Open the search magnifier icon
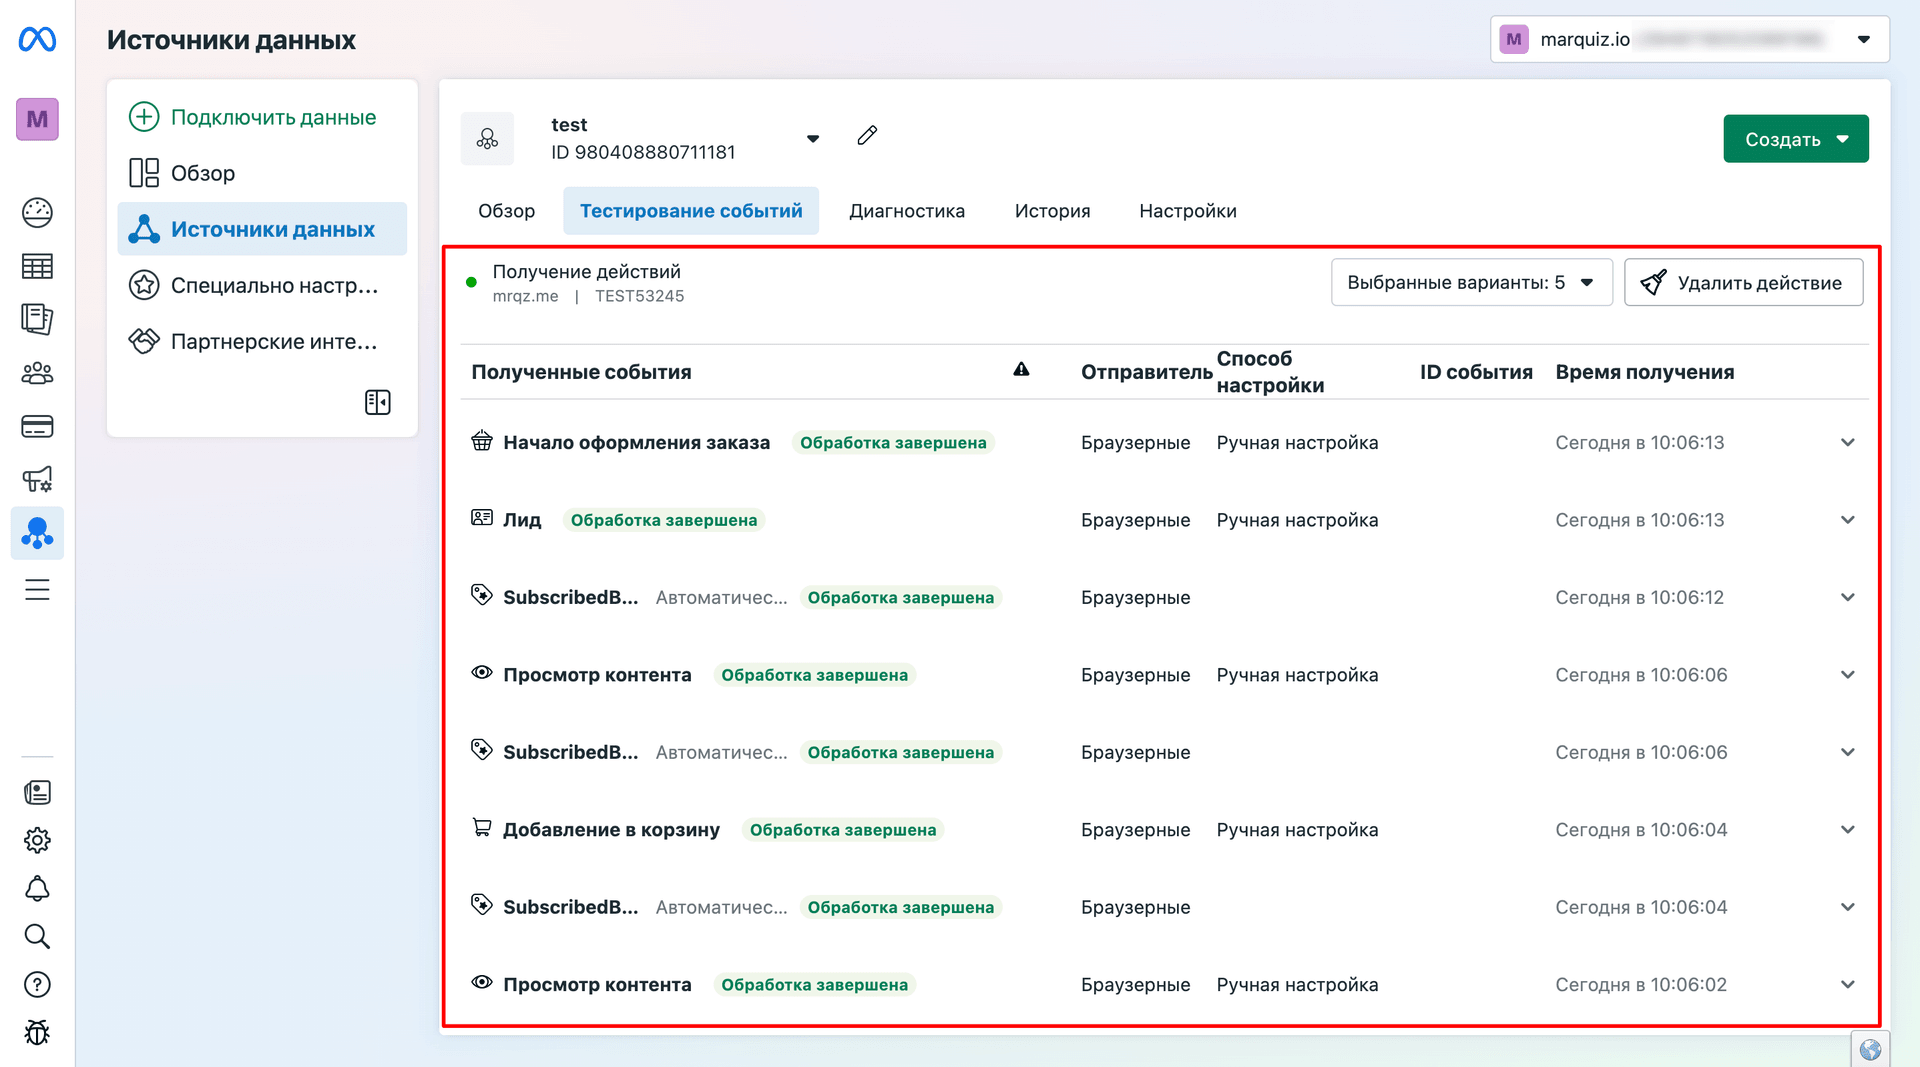1920x1067 pixels. tap(37, 936)
